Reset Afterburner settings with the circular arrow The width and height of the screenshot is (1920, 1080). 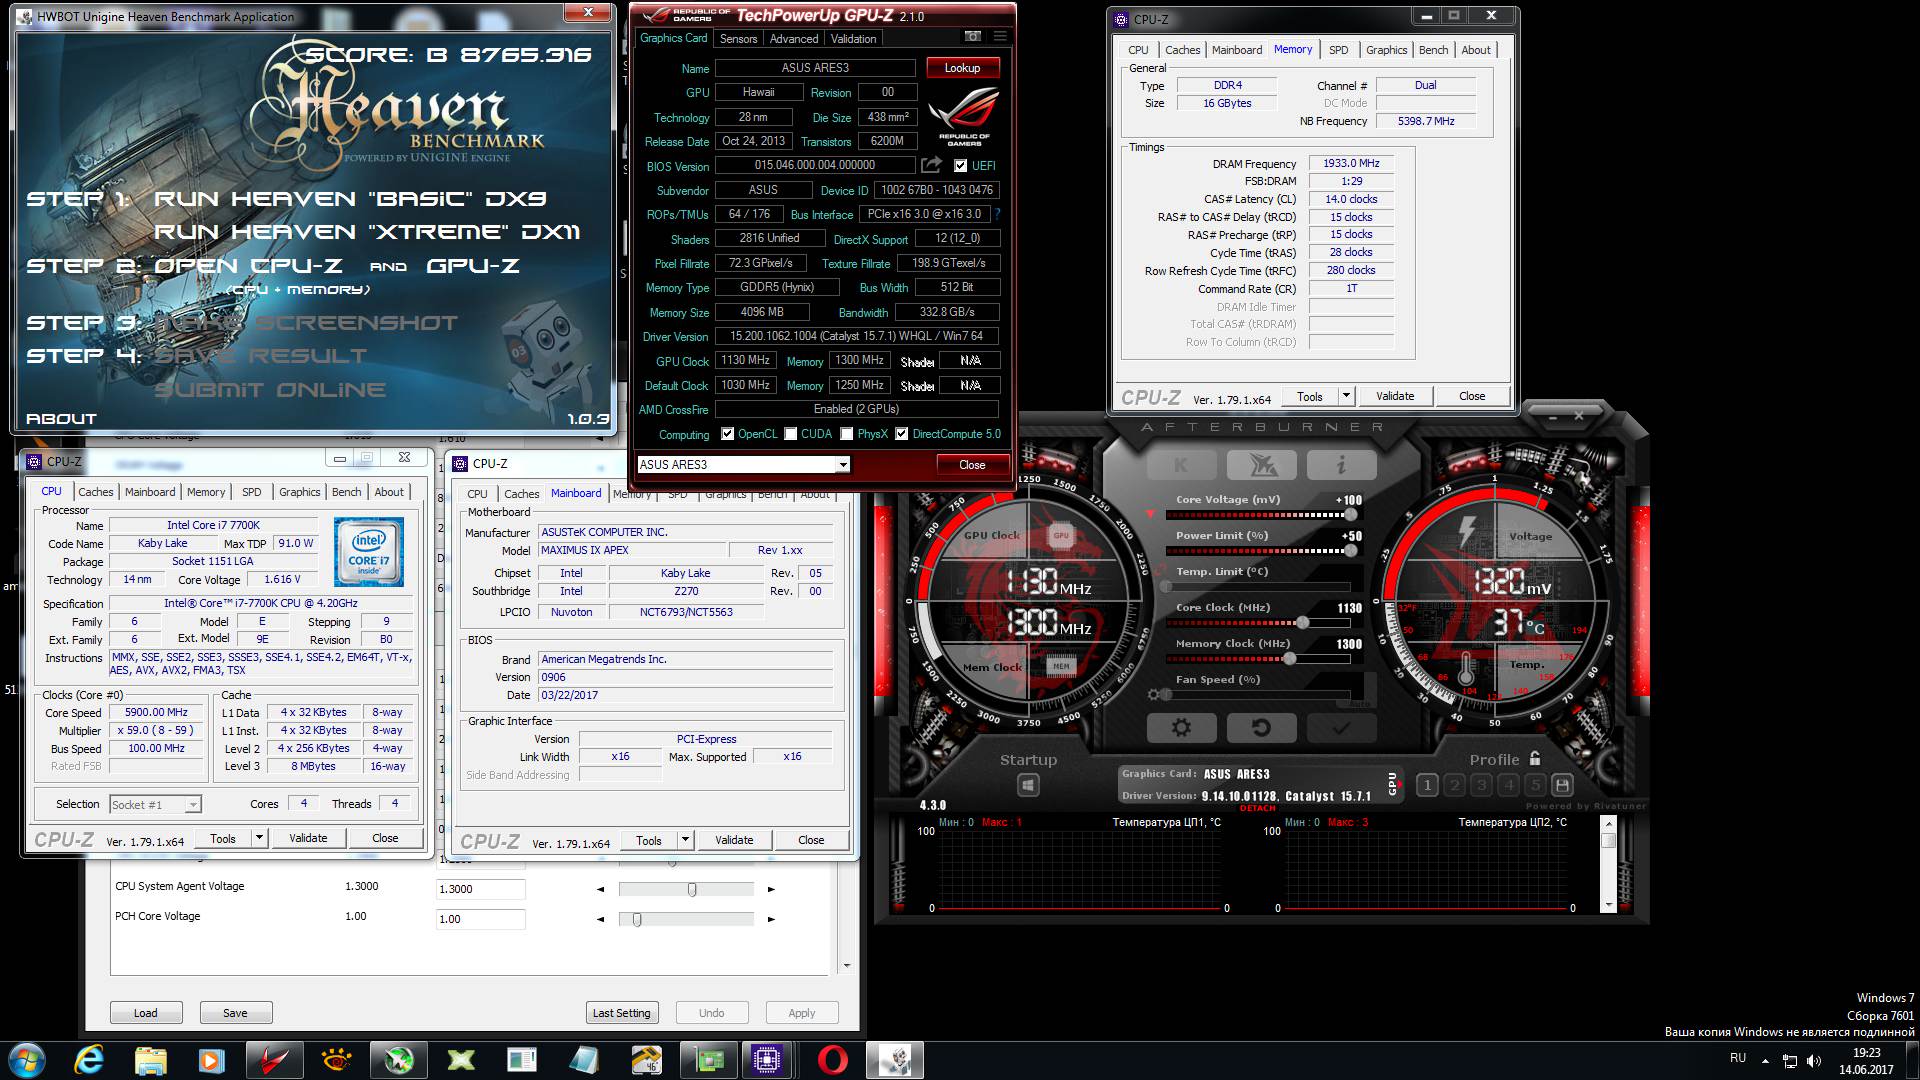point(1261,728)
